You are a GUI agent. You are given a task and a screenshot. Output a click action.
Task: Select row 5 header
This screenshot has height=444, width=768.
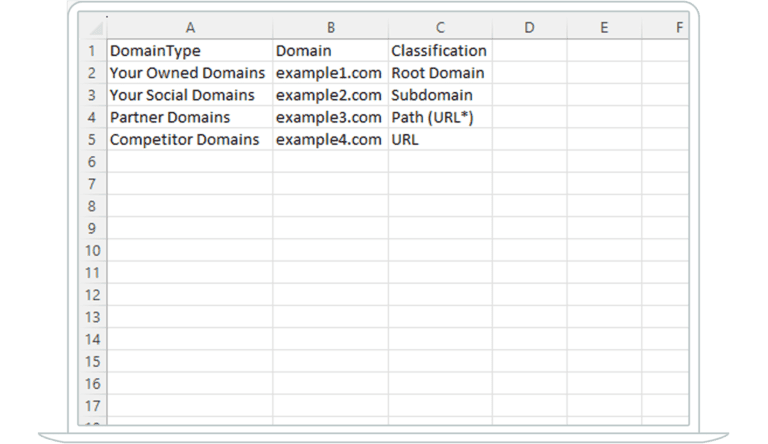[92, 140]
